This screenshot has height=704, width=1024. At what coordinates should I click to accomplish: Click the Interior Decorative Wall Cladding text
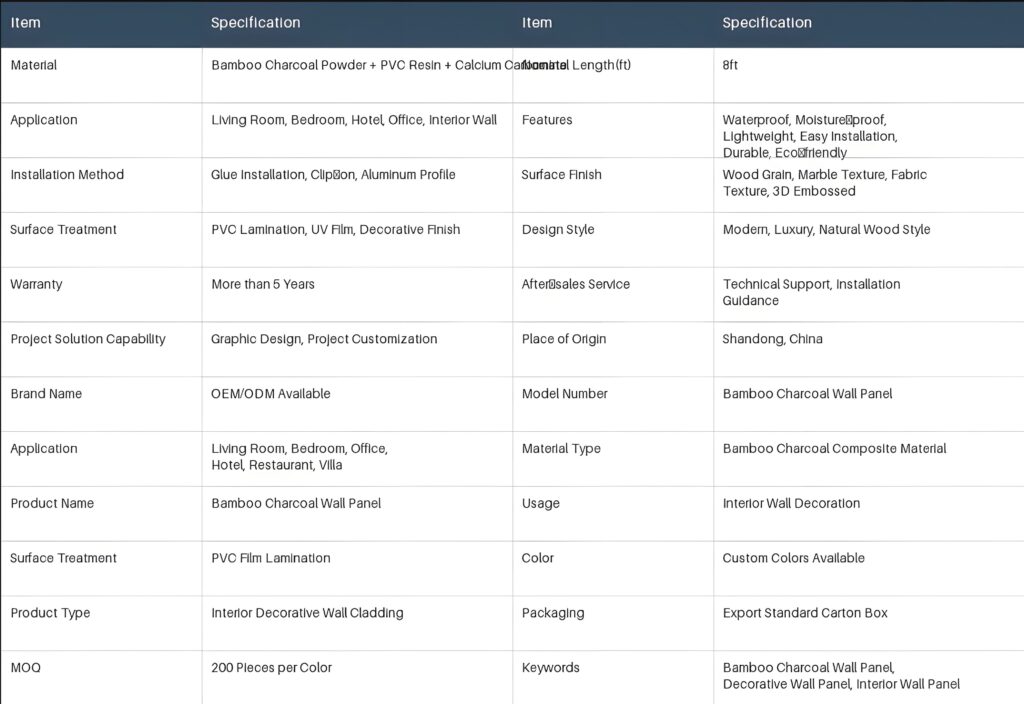pos(308,613)
